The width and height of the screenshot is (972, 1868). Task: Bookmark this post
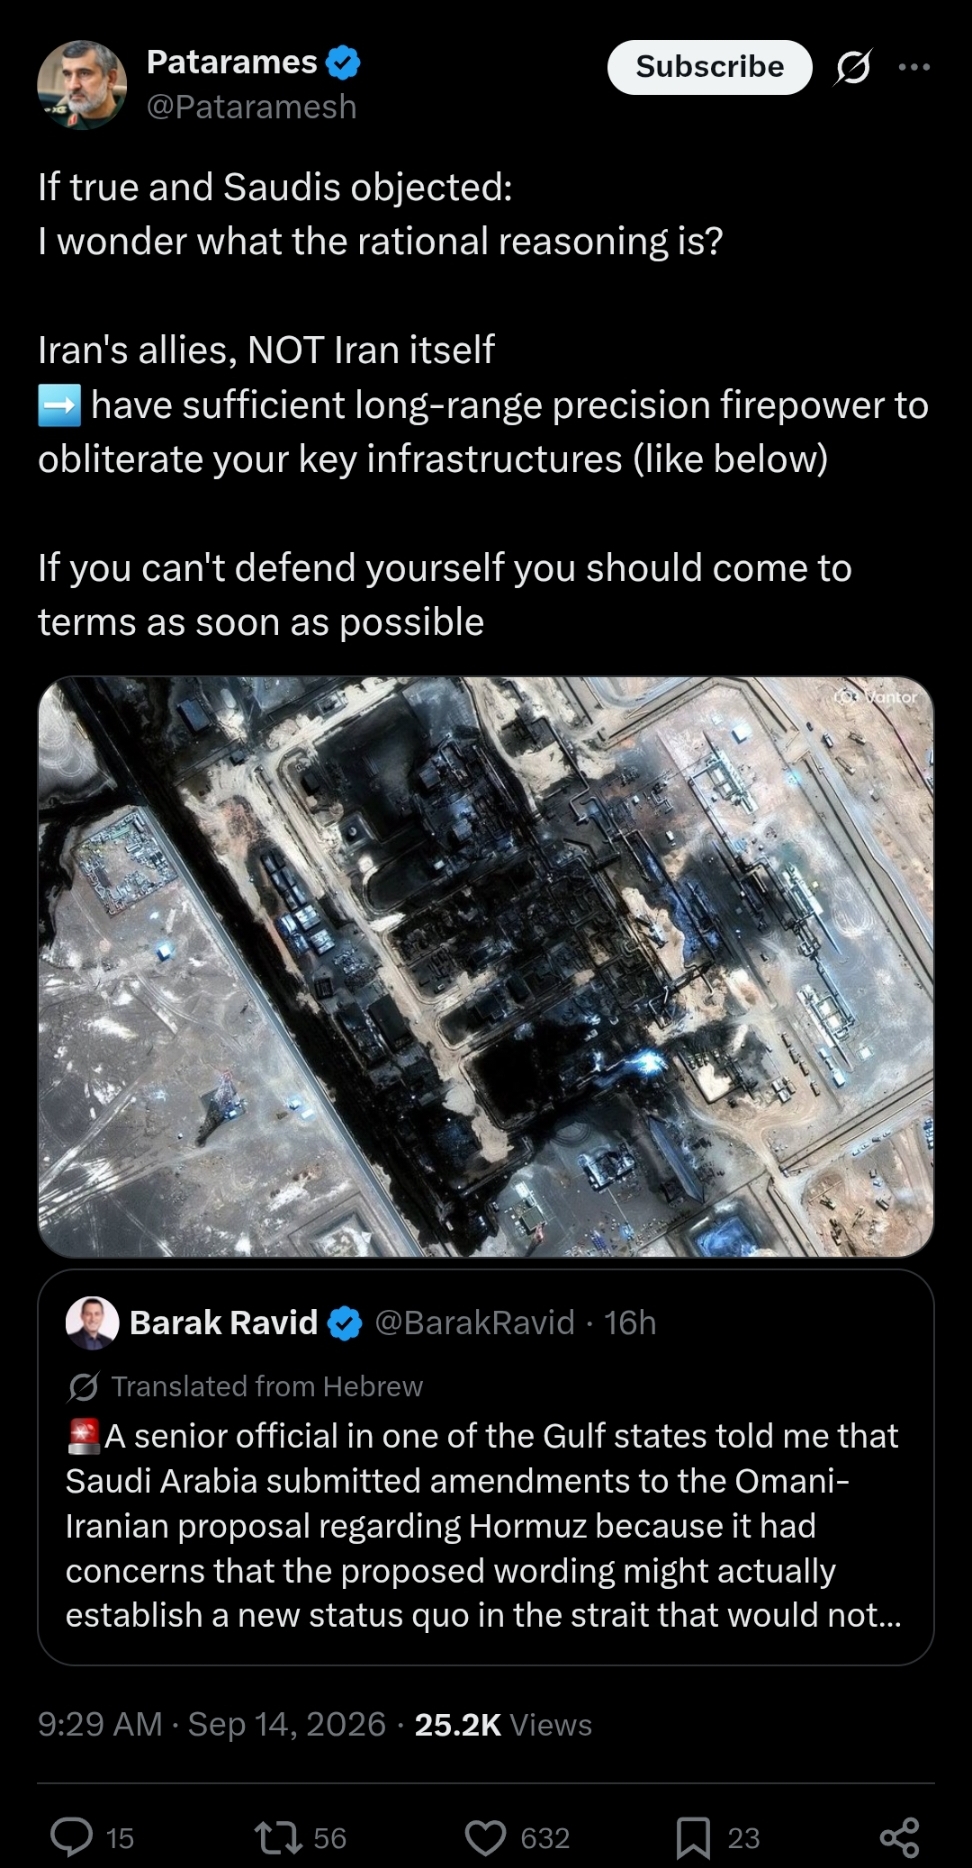coord(693,1837)
